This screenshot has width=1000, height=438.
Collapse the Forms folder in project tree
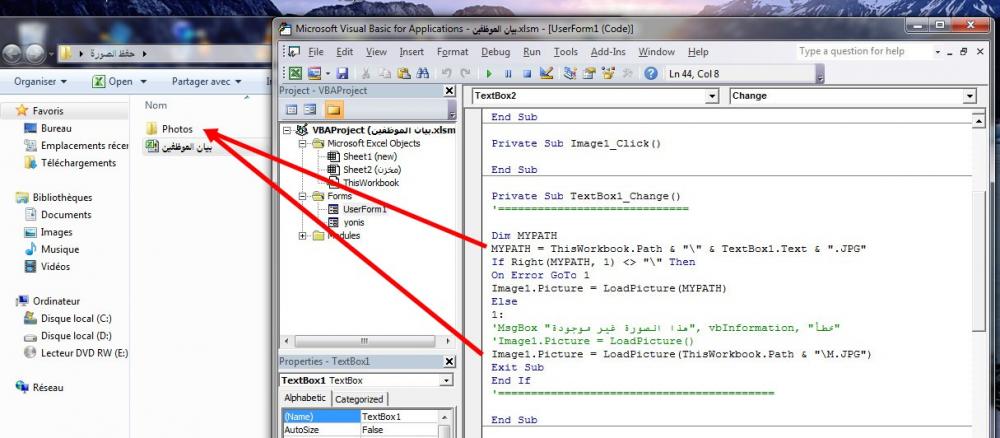point(303,196)
